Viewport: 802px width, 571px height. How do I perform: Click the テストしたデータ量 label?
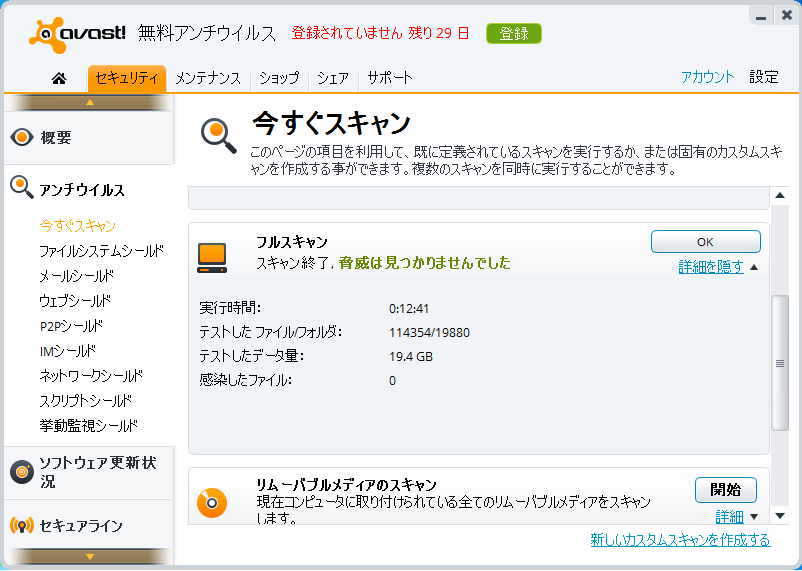click(x=252, y=356)
